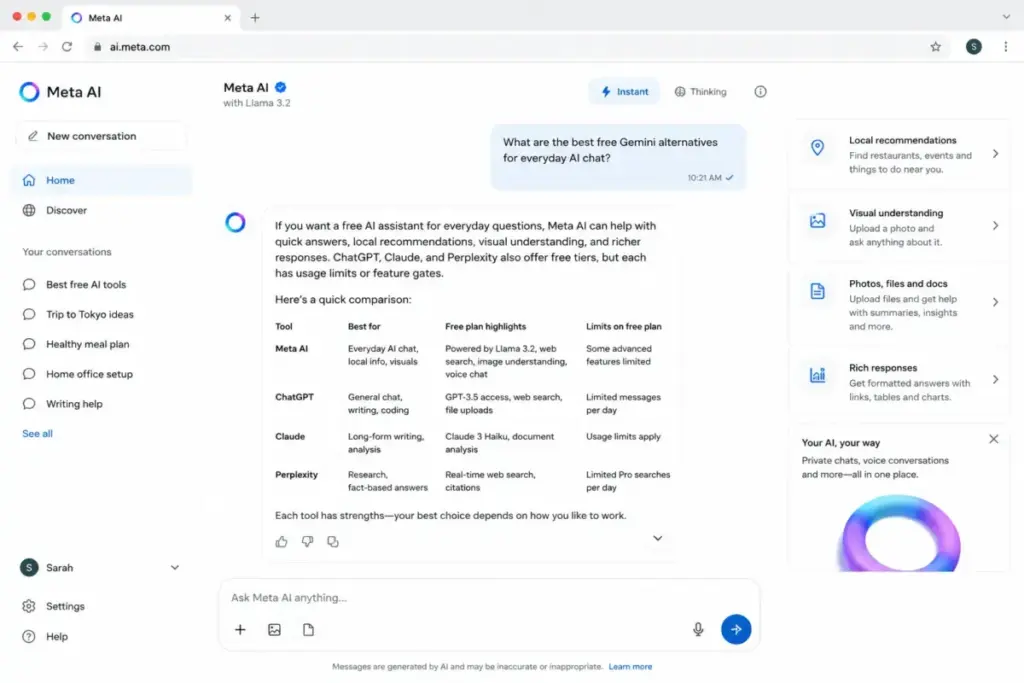Open the info icon beside Thinking
The width and height of the screenshot is (1024, 683).
(760, 91)
